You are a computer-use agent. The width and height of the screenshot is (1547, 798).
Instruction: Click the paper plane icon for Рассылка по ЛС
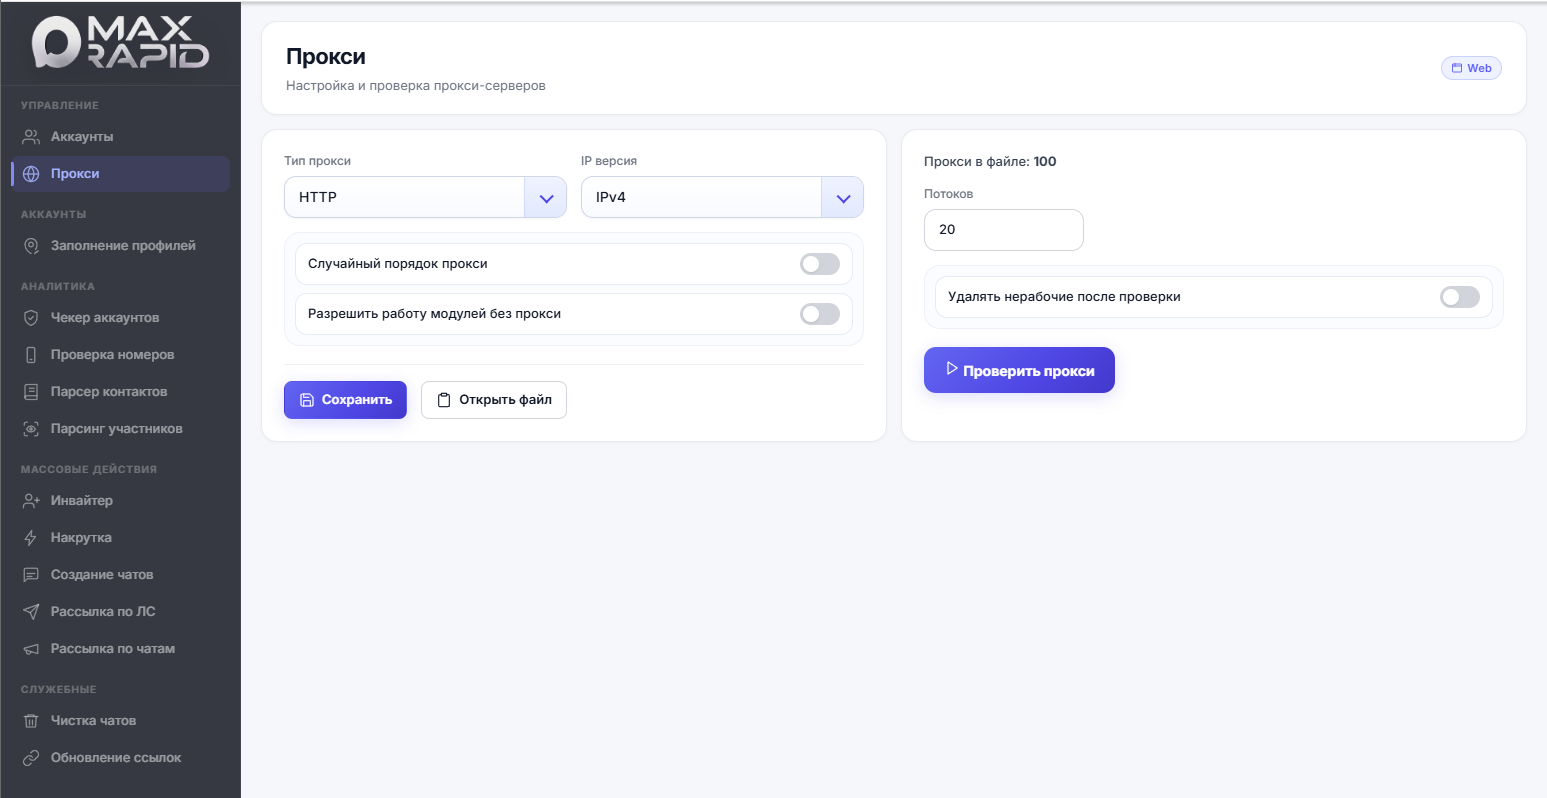(31, 612)
